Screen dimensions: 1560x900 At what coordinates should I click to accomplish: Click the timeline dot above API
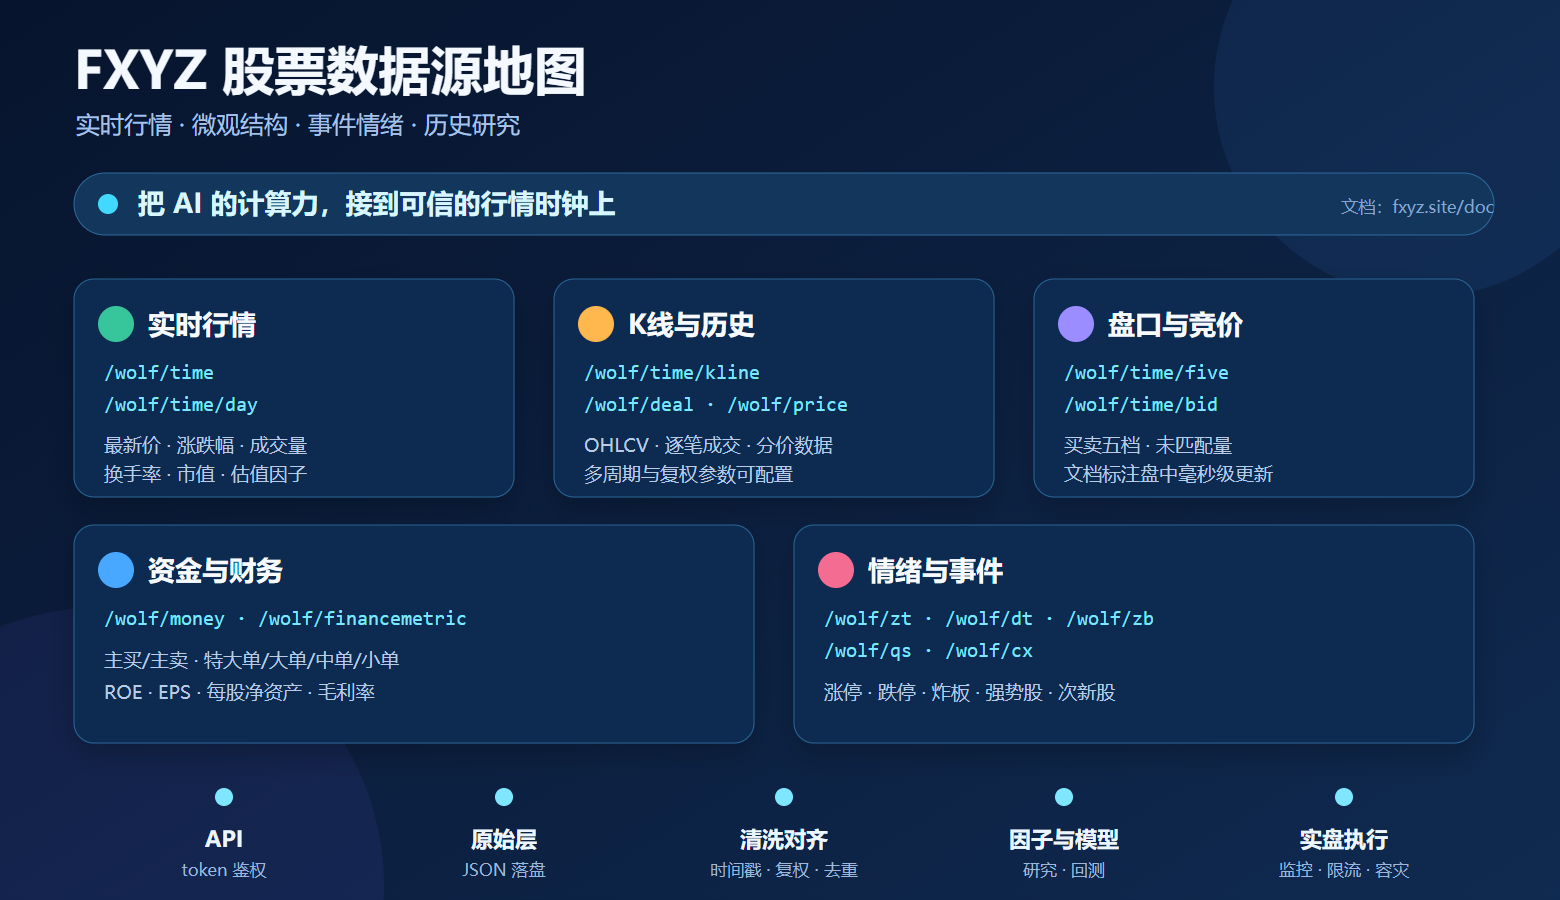(x=224, y=797)
